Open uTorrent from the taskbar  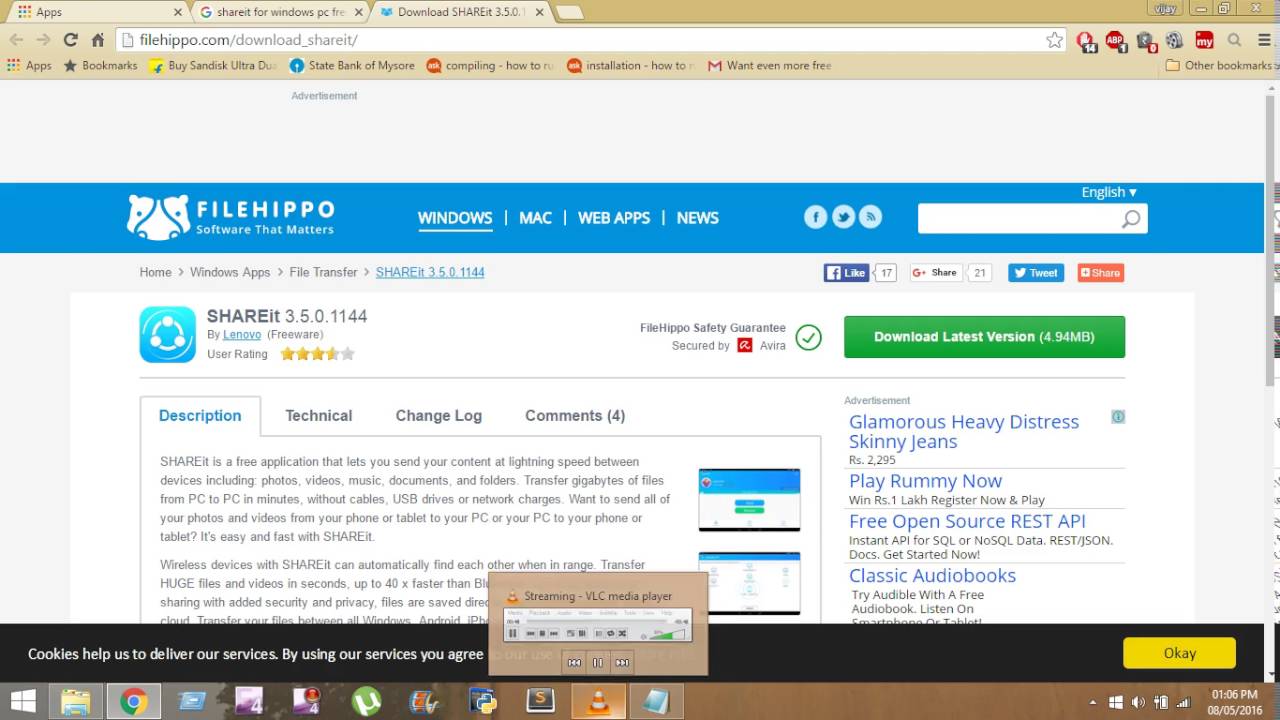(367, 701)
